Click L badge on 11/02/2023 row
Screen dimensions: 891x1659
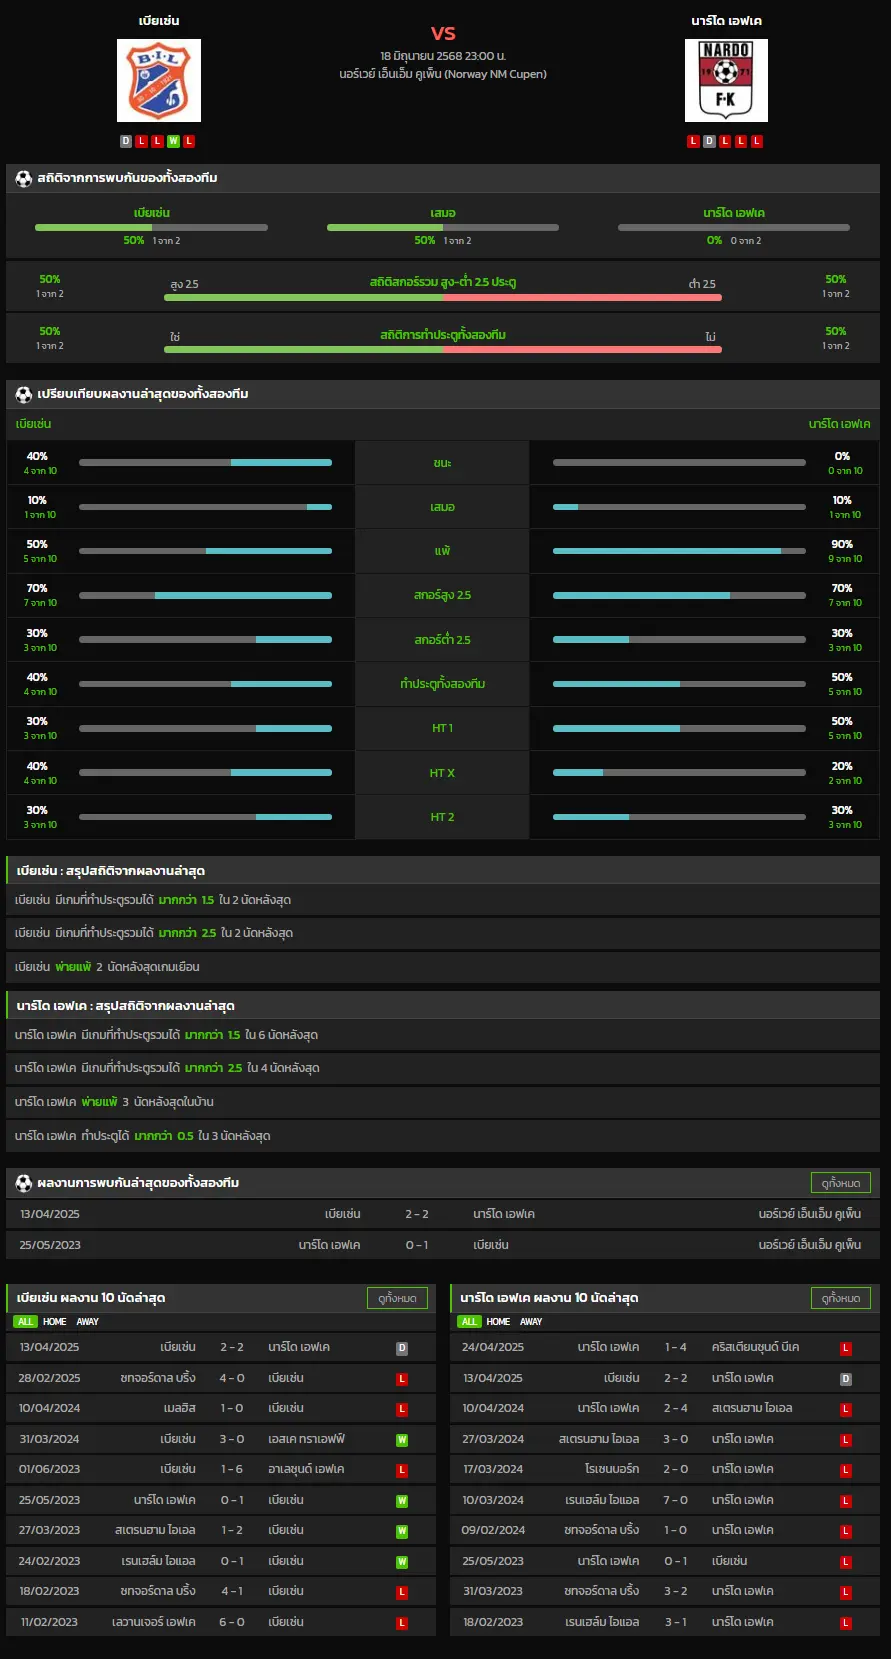tap(402, 1623)
